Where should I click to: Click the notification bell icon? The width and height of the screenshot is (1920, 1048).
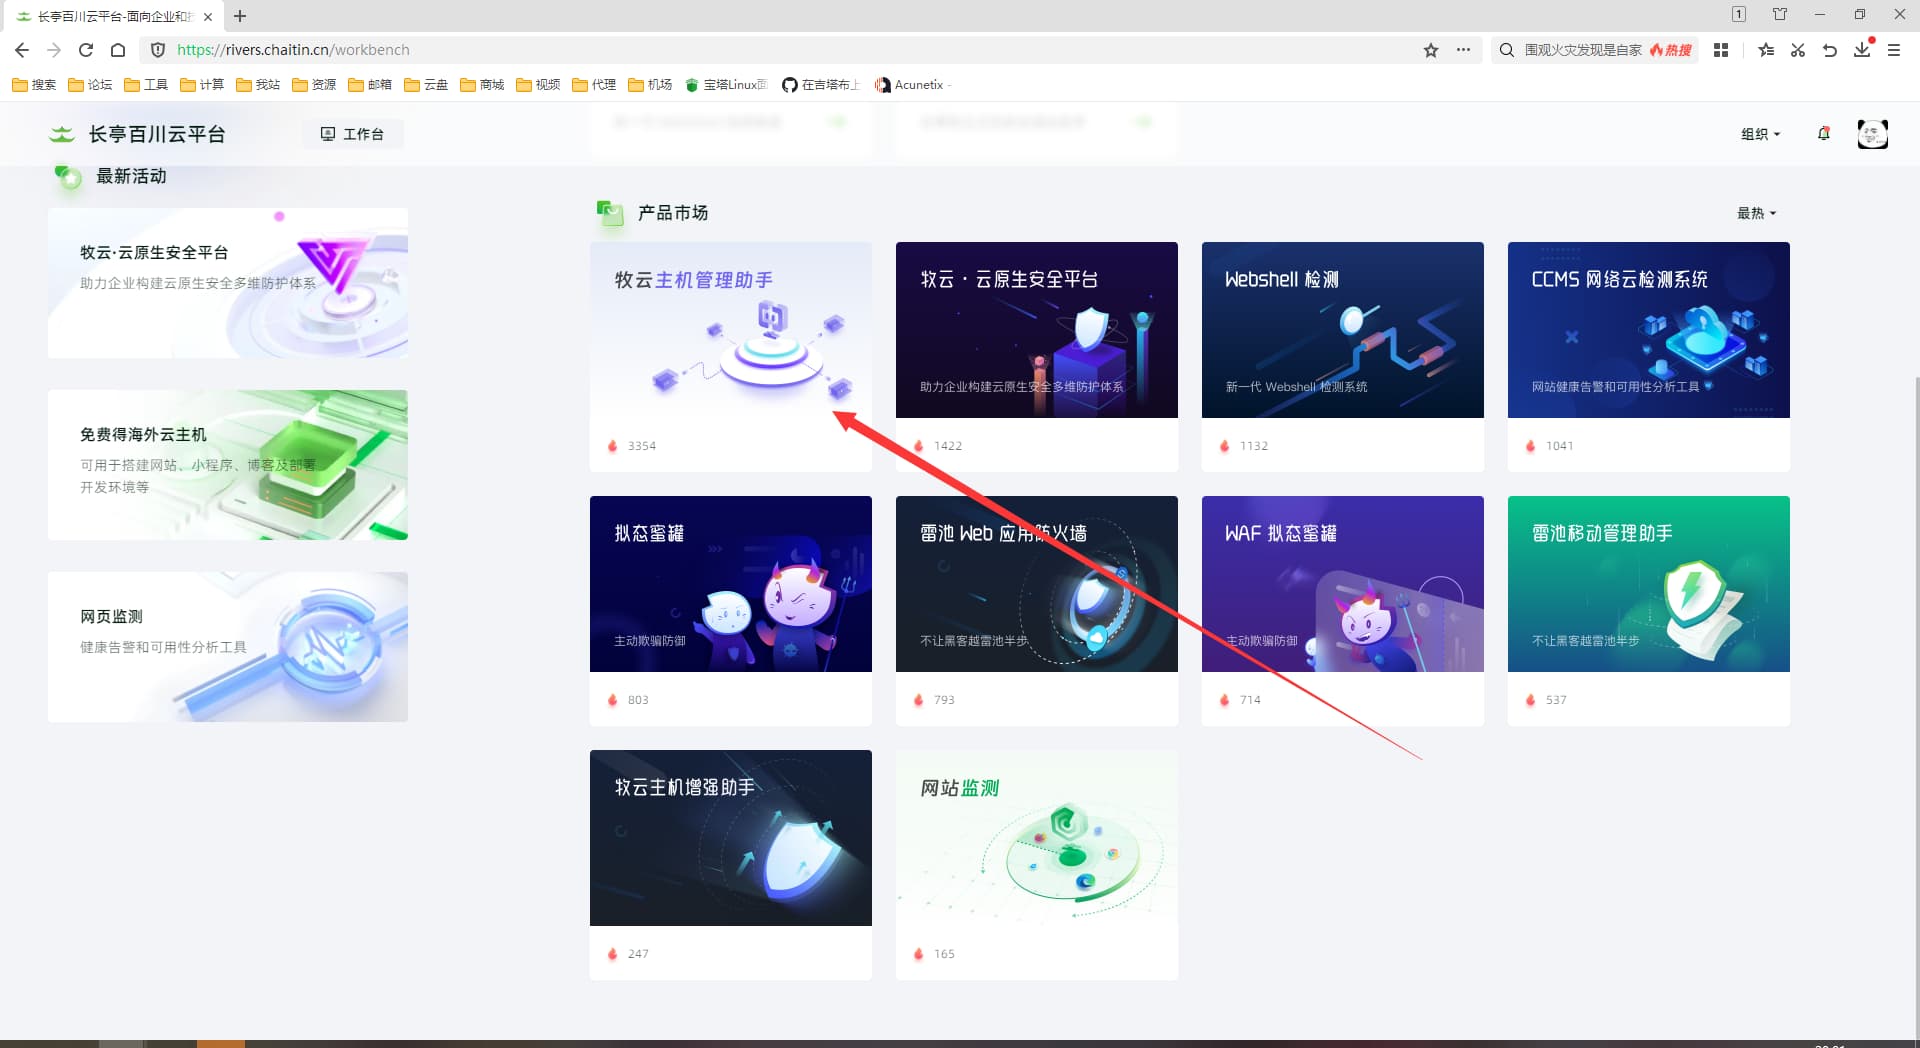(x=1823, y=134)
